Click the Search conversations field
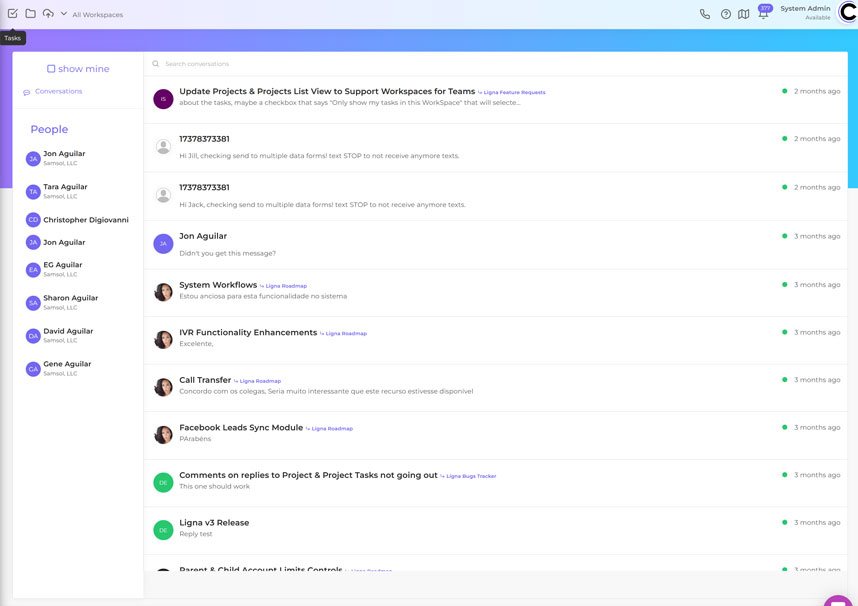This screenshot has height=606, width=858. pyautogui.click(x=400, y=64)
